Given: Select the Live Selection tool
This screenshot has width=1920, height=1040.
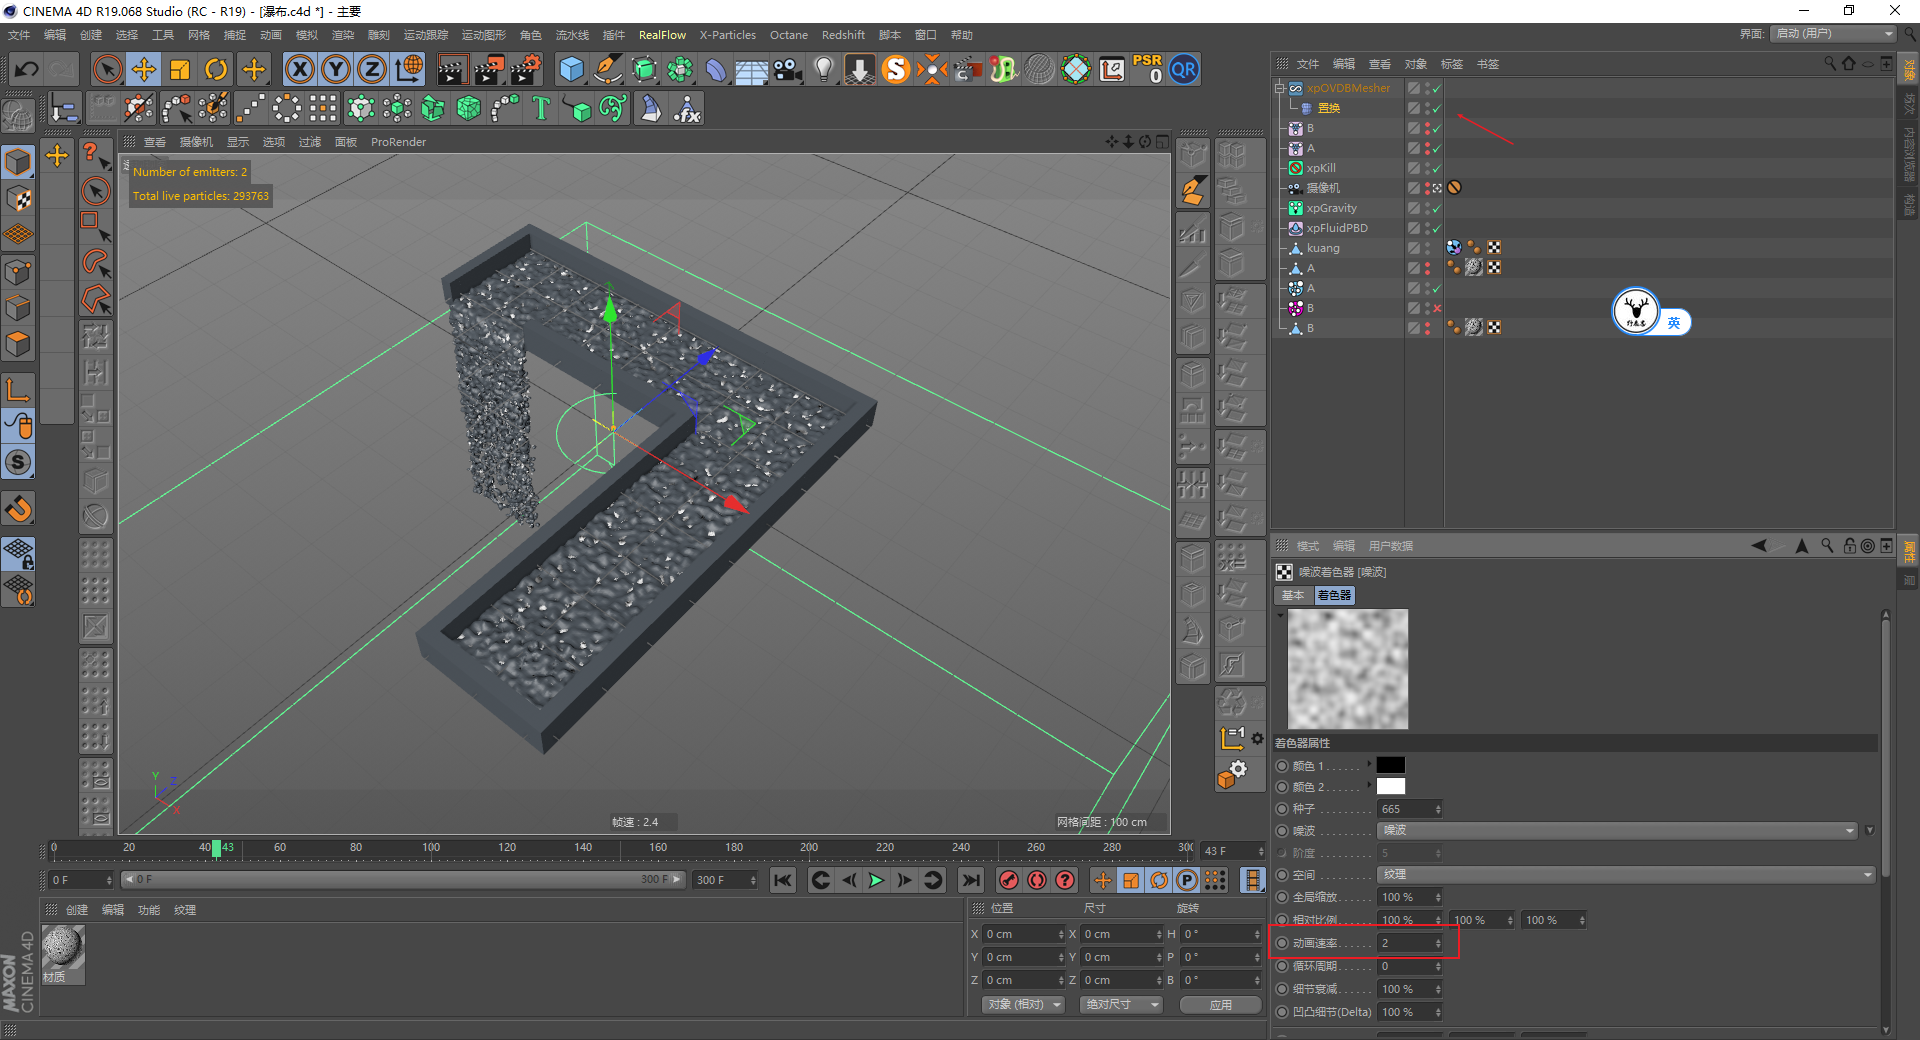Looking at the screenshot, I should (107, 69).
